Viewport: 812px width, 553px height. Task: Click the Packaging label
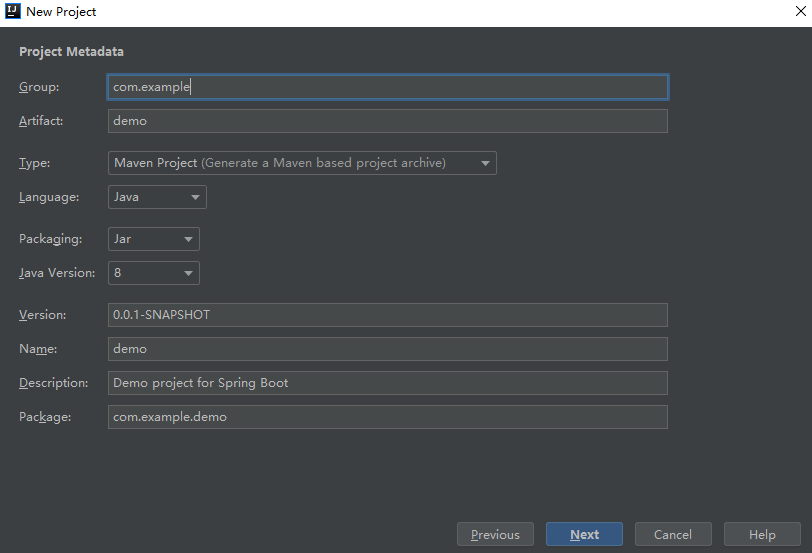(x=50, y=239)
